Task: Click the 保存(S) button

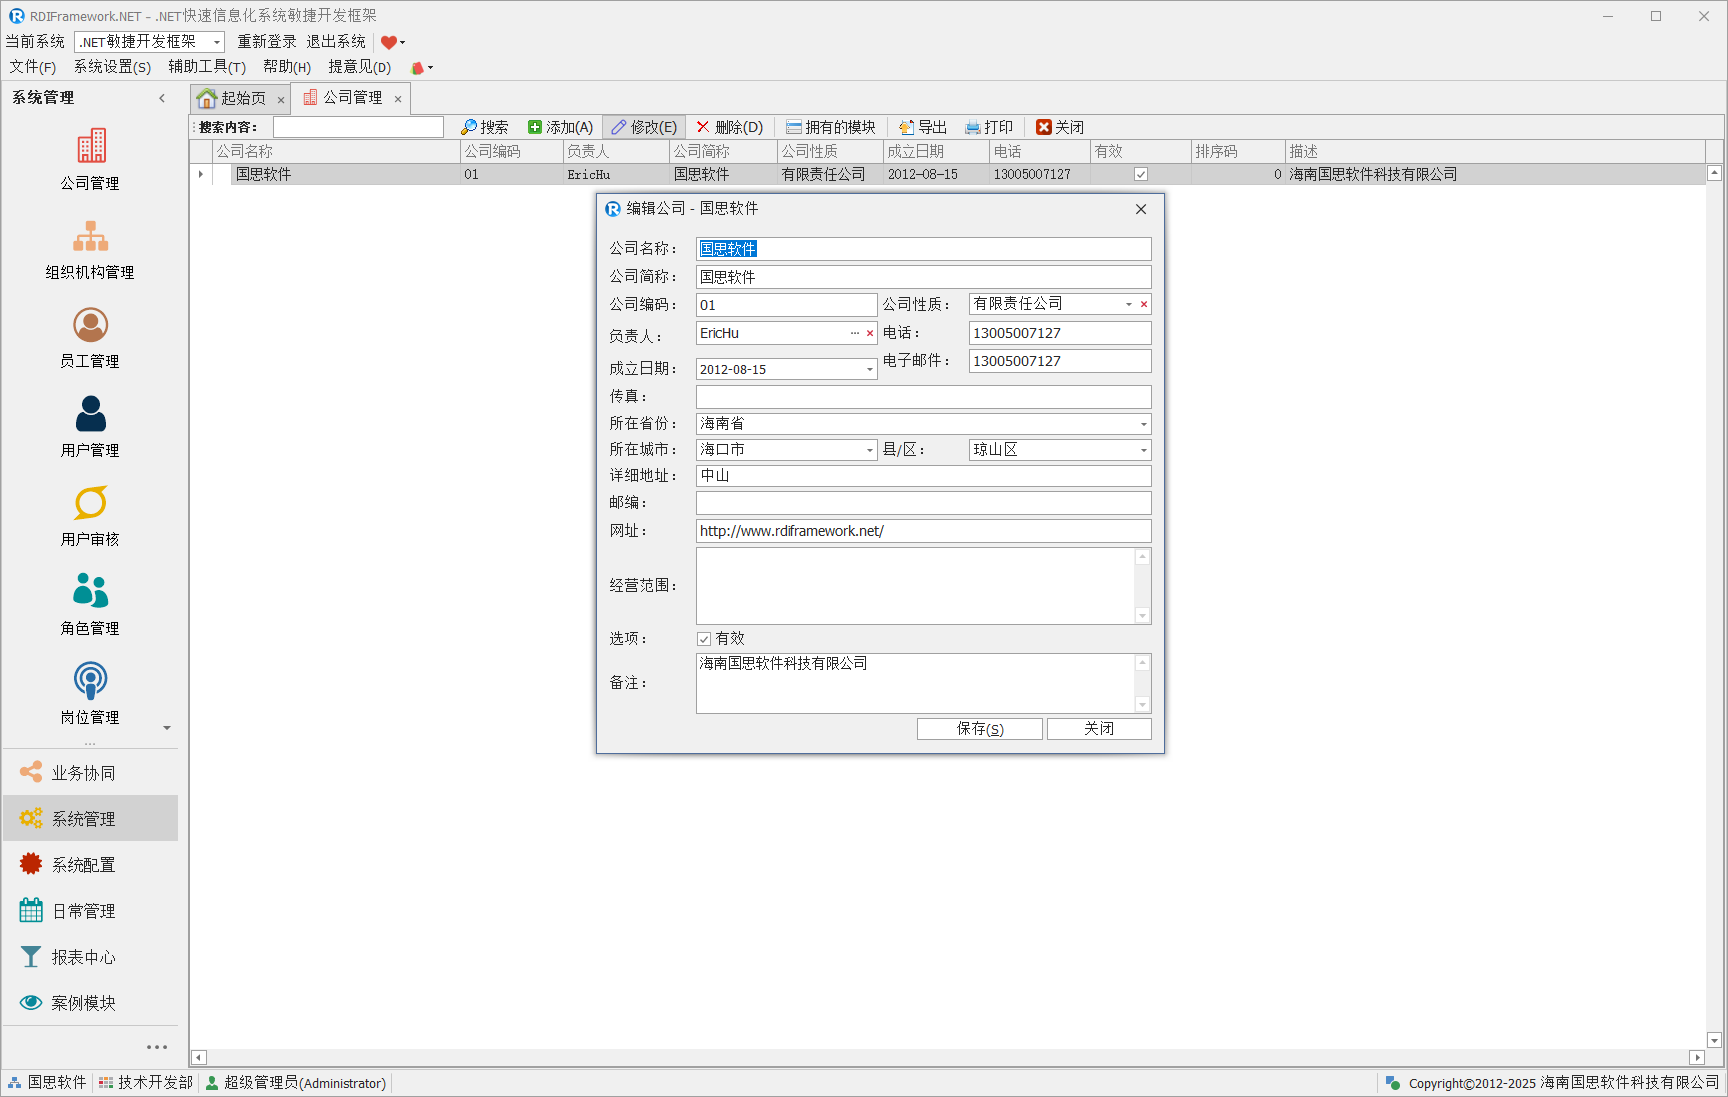Action: (x=979, y=729)
